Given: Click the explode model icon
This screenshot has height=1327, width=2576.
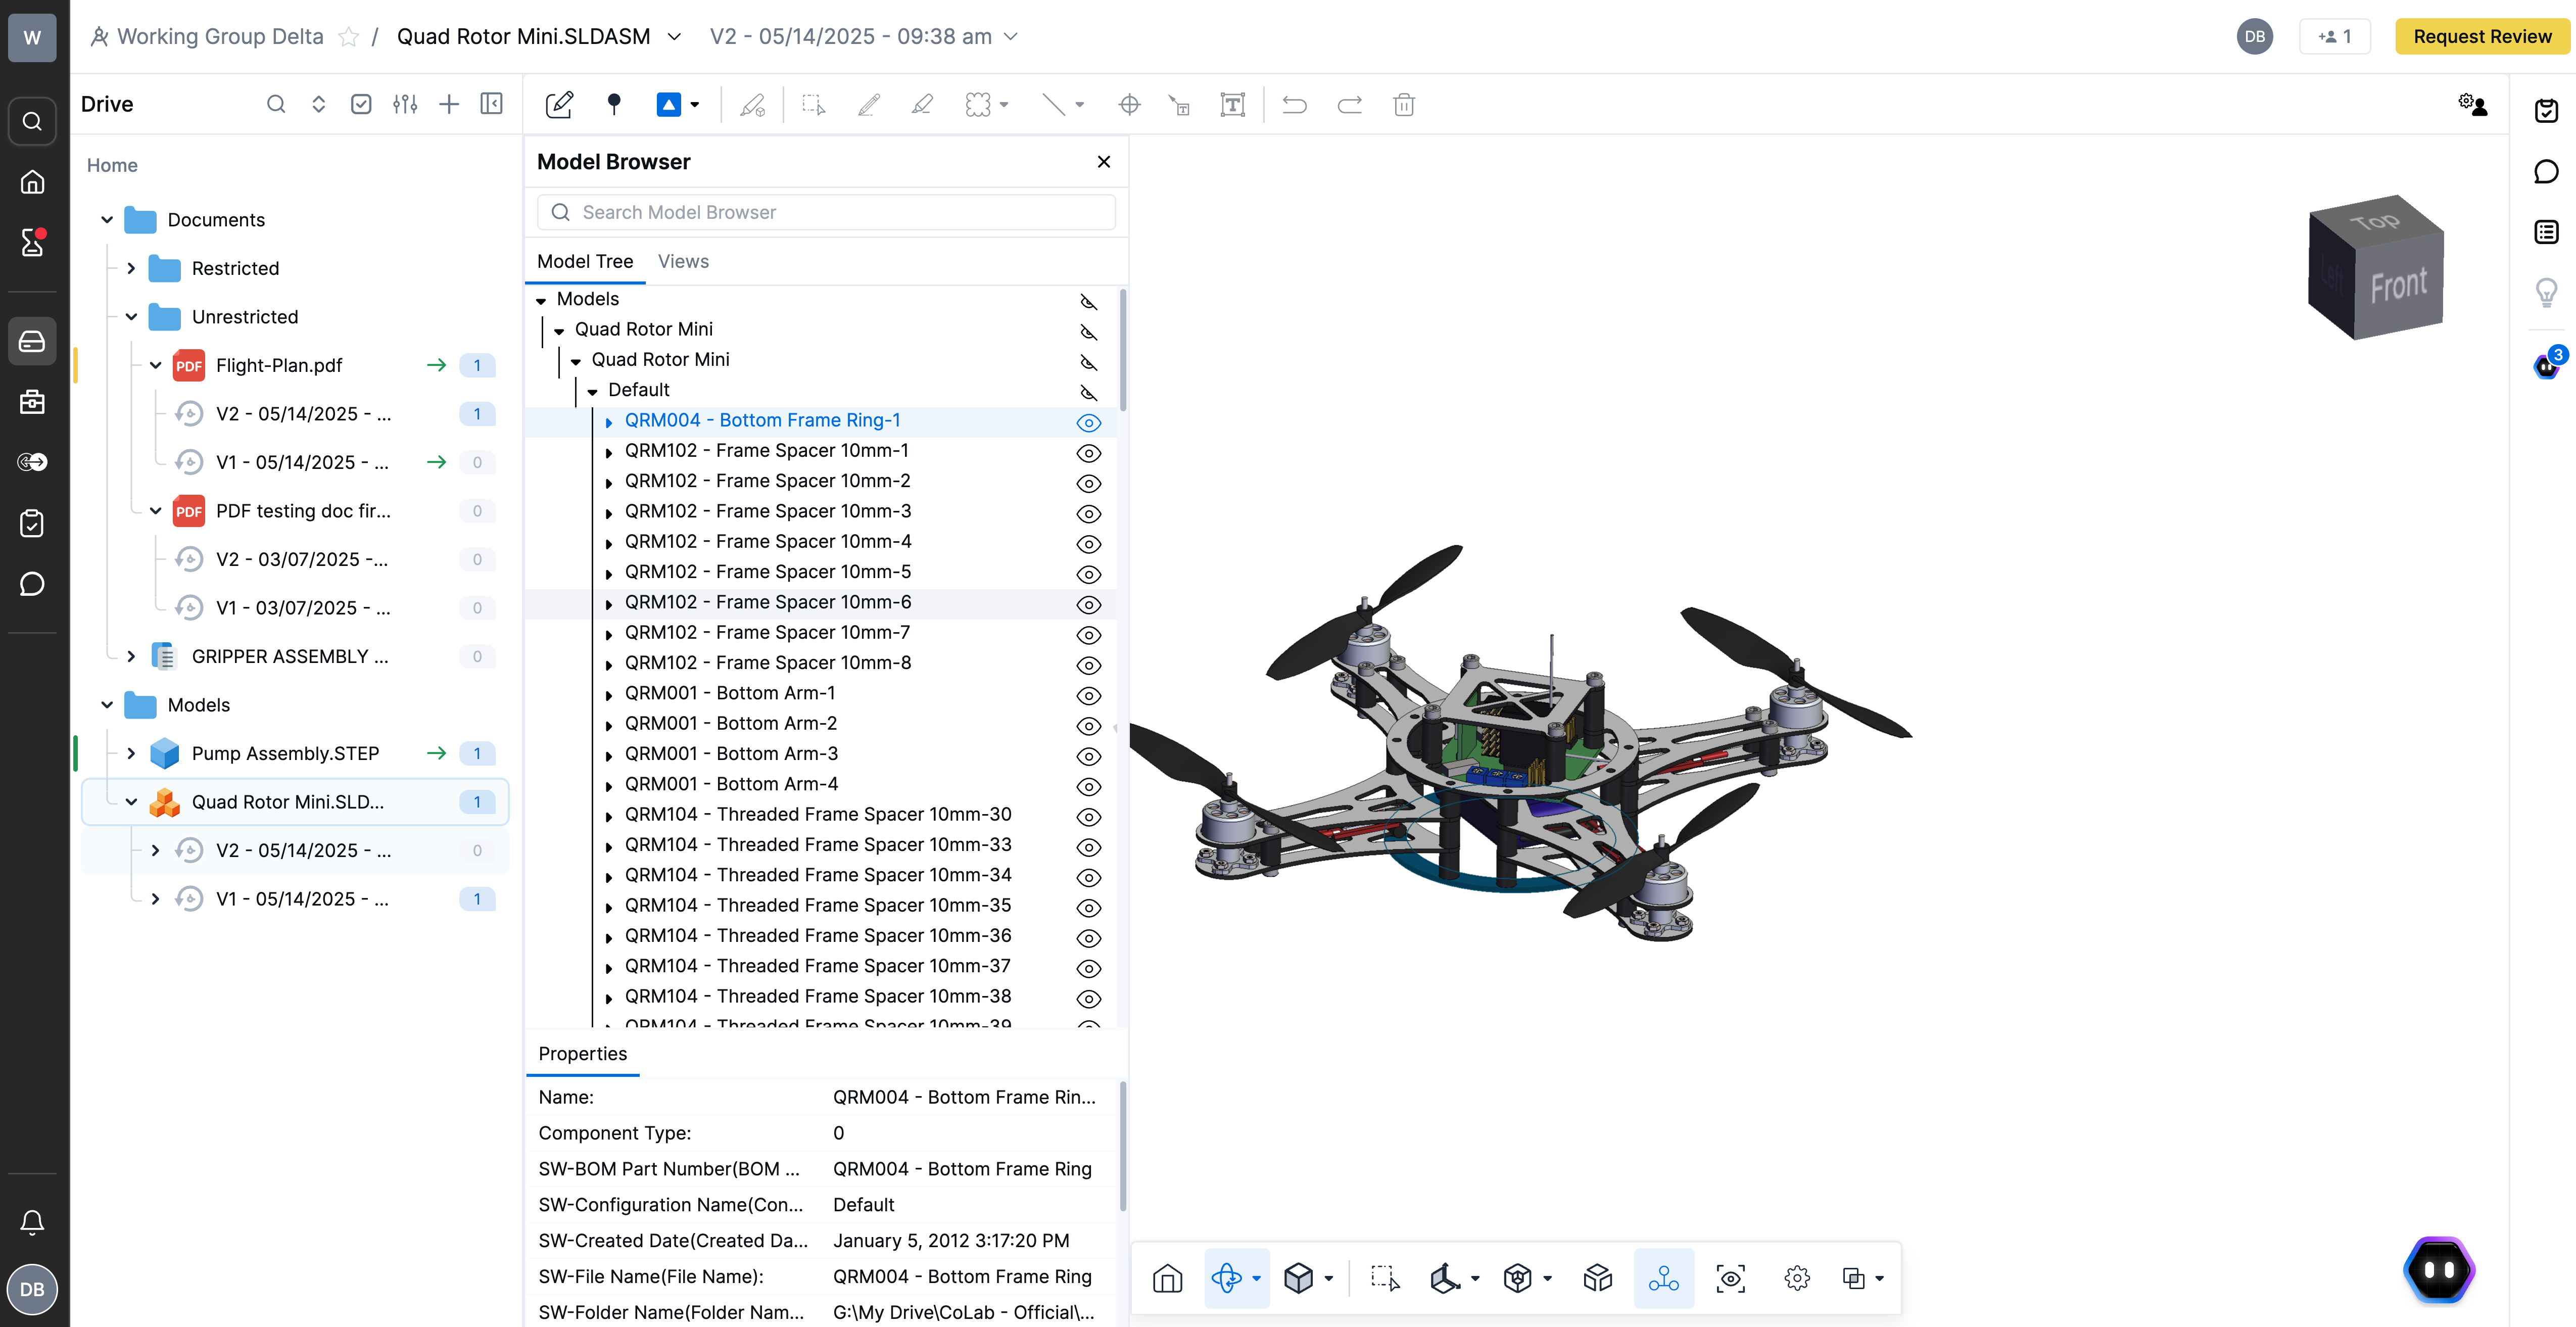Looking at the screenshot, I should tap(1598, 1278).
